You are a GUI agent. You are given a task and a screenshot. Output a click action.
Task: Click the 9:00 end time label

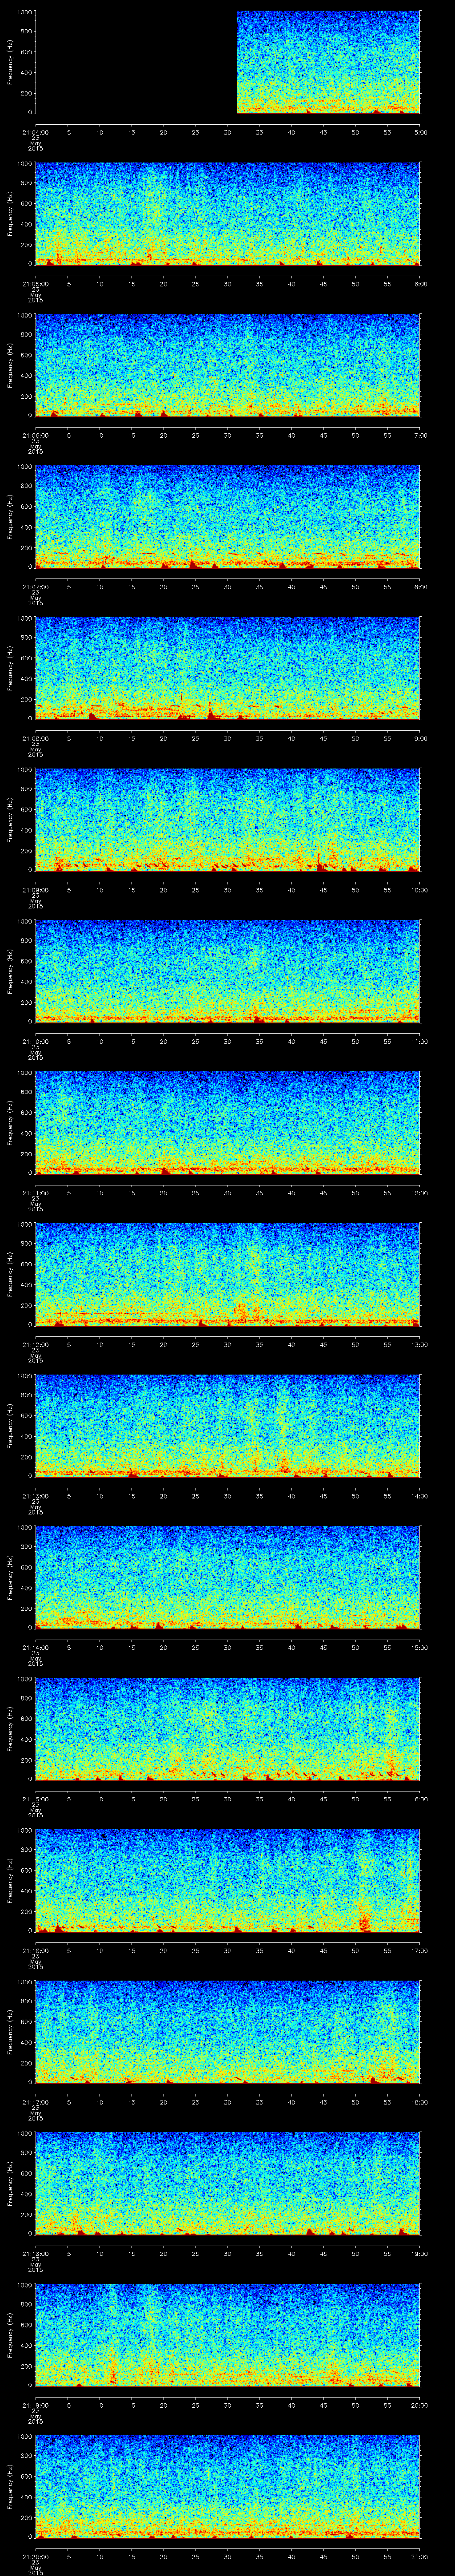(x=421, y=738)
